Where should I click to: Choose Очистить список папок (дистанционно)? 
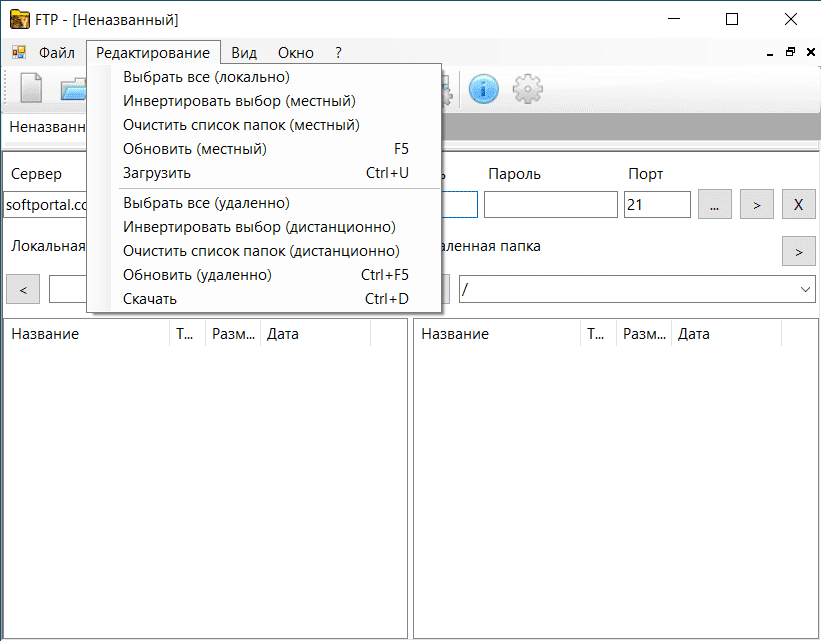(264, 251)
